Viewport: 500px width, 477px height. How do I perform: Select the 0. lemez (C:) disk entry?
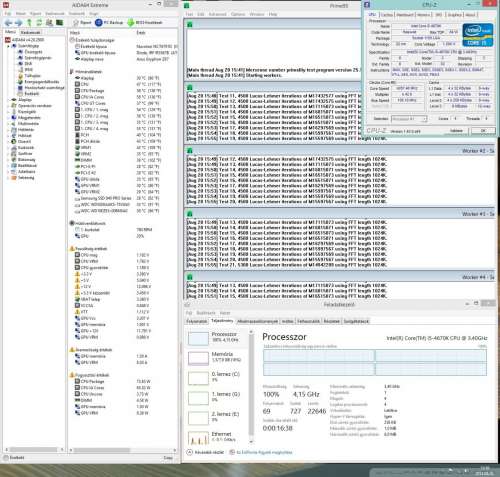(217, 378)
